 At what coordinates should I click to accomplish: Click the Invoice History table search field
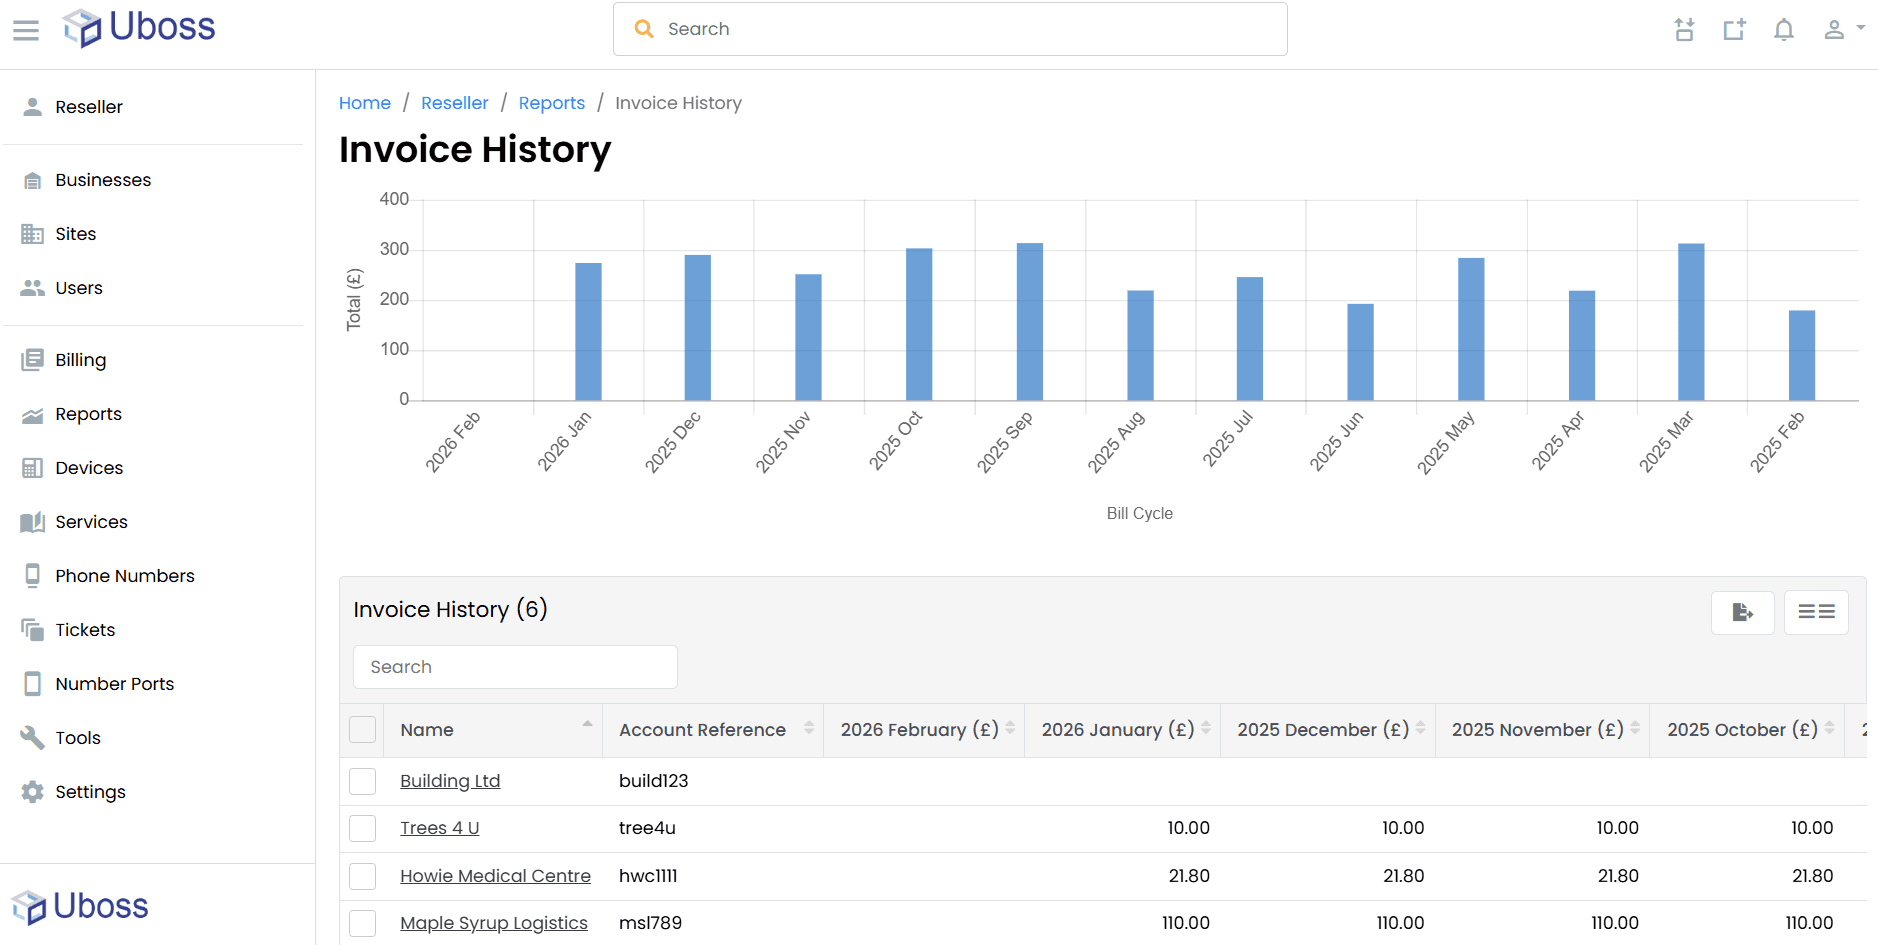click(515, 667)
